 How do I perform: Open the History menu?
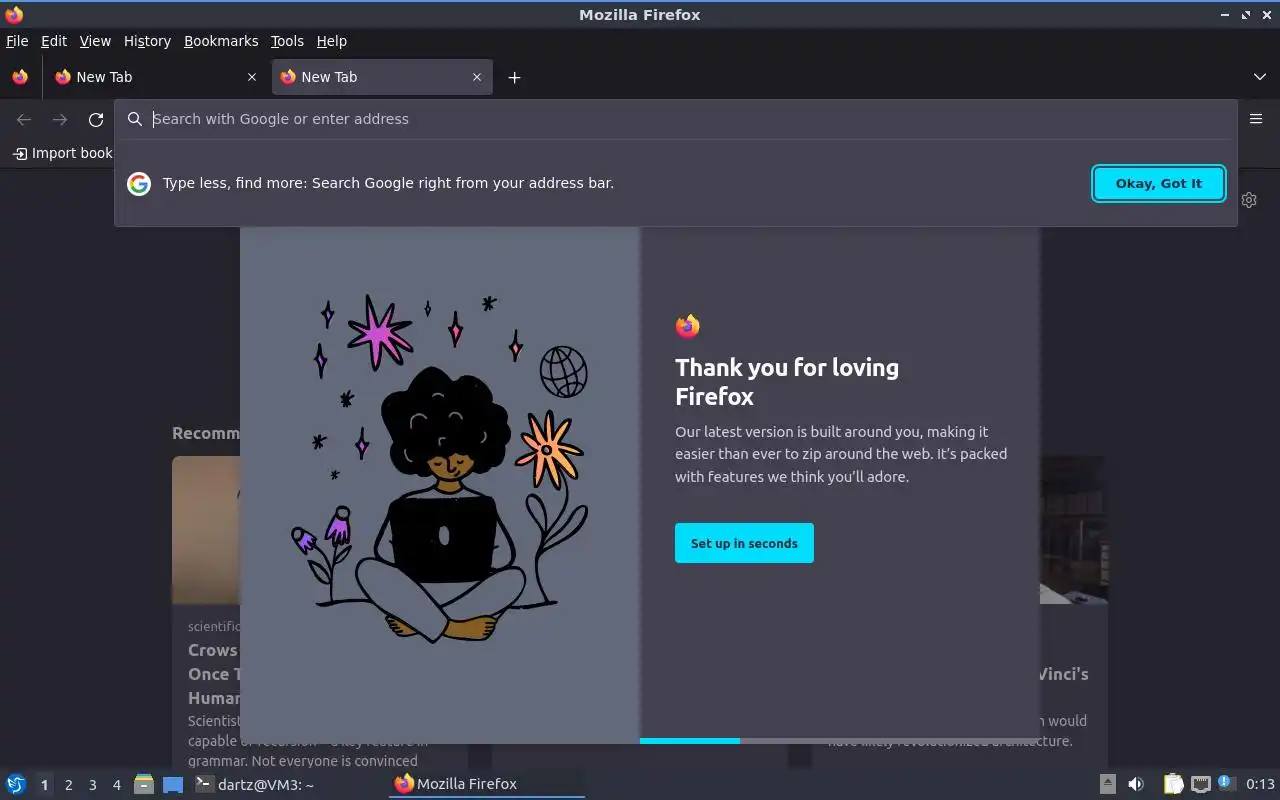coord(147,41)
